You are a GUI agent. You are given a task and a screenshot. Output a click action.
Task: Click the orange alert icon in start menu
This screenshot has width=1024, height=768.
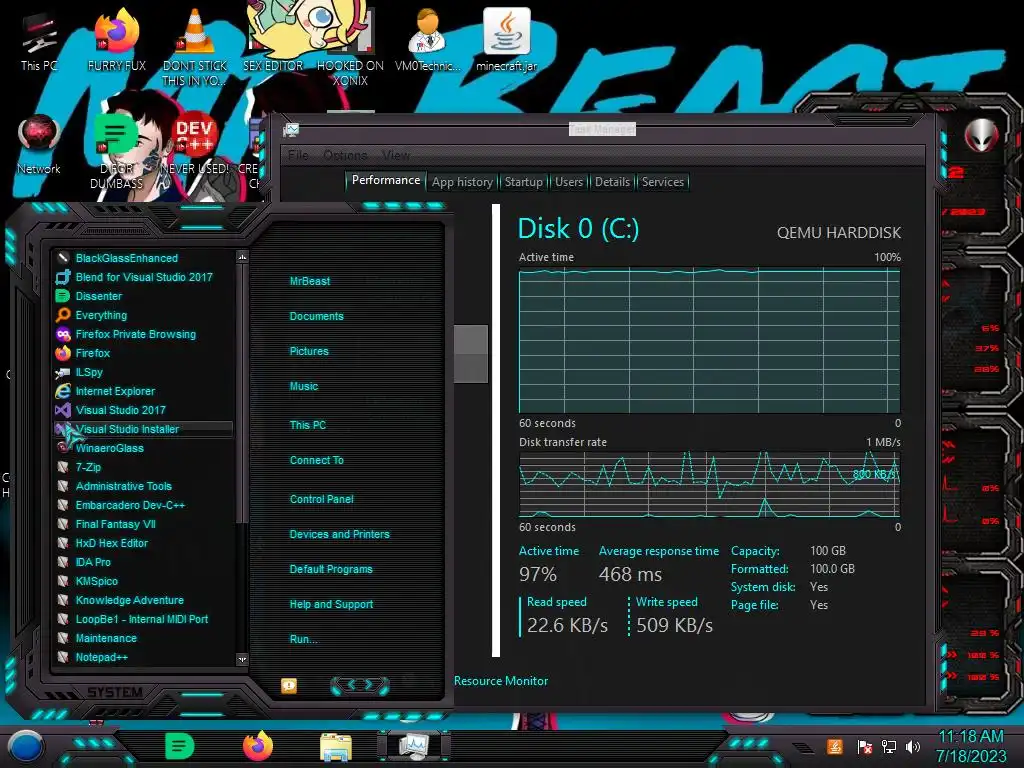(289, 685)
